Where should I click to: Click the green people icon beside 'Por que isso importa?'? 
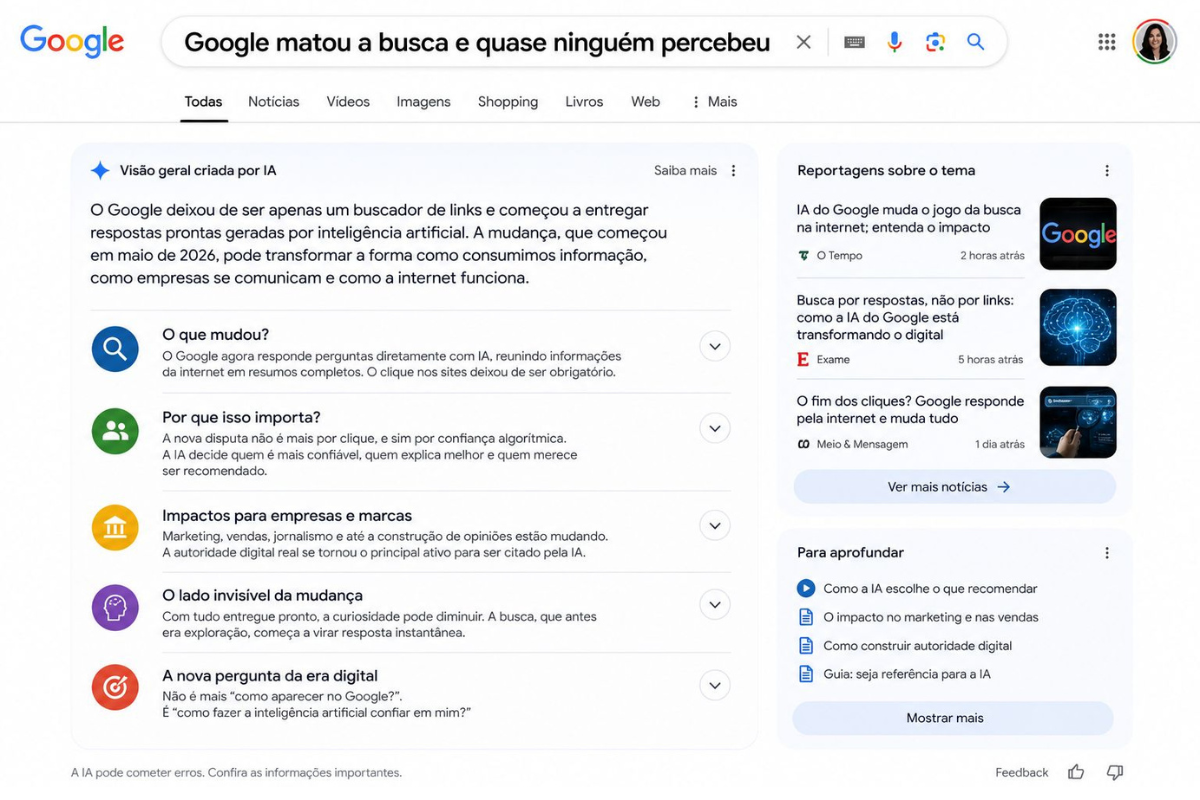click(115, 431)
